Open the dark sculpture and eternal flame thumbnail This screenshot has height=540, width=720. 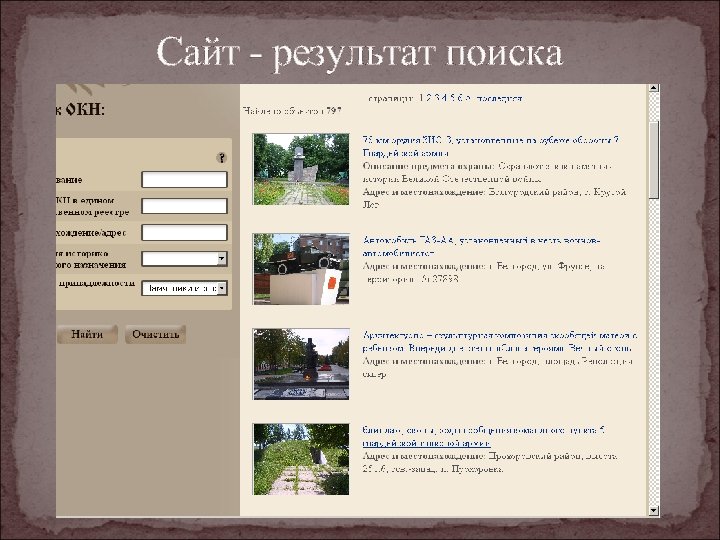tap(301, 364)
